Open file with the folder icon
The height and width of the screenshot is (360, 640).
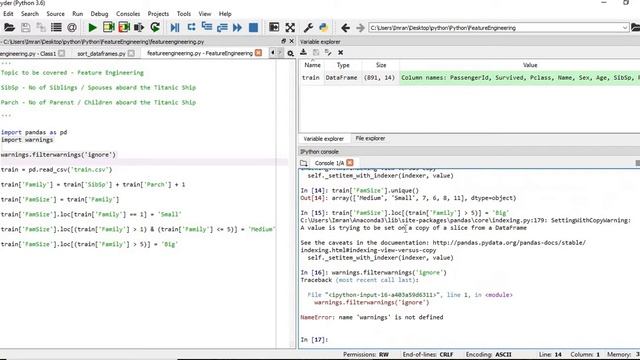point(9,28)
